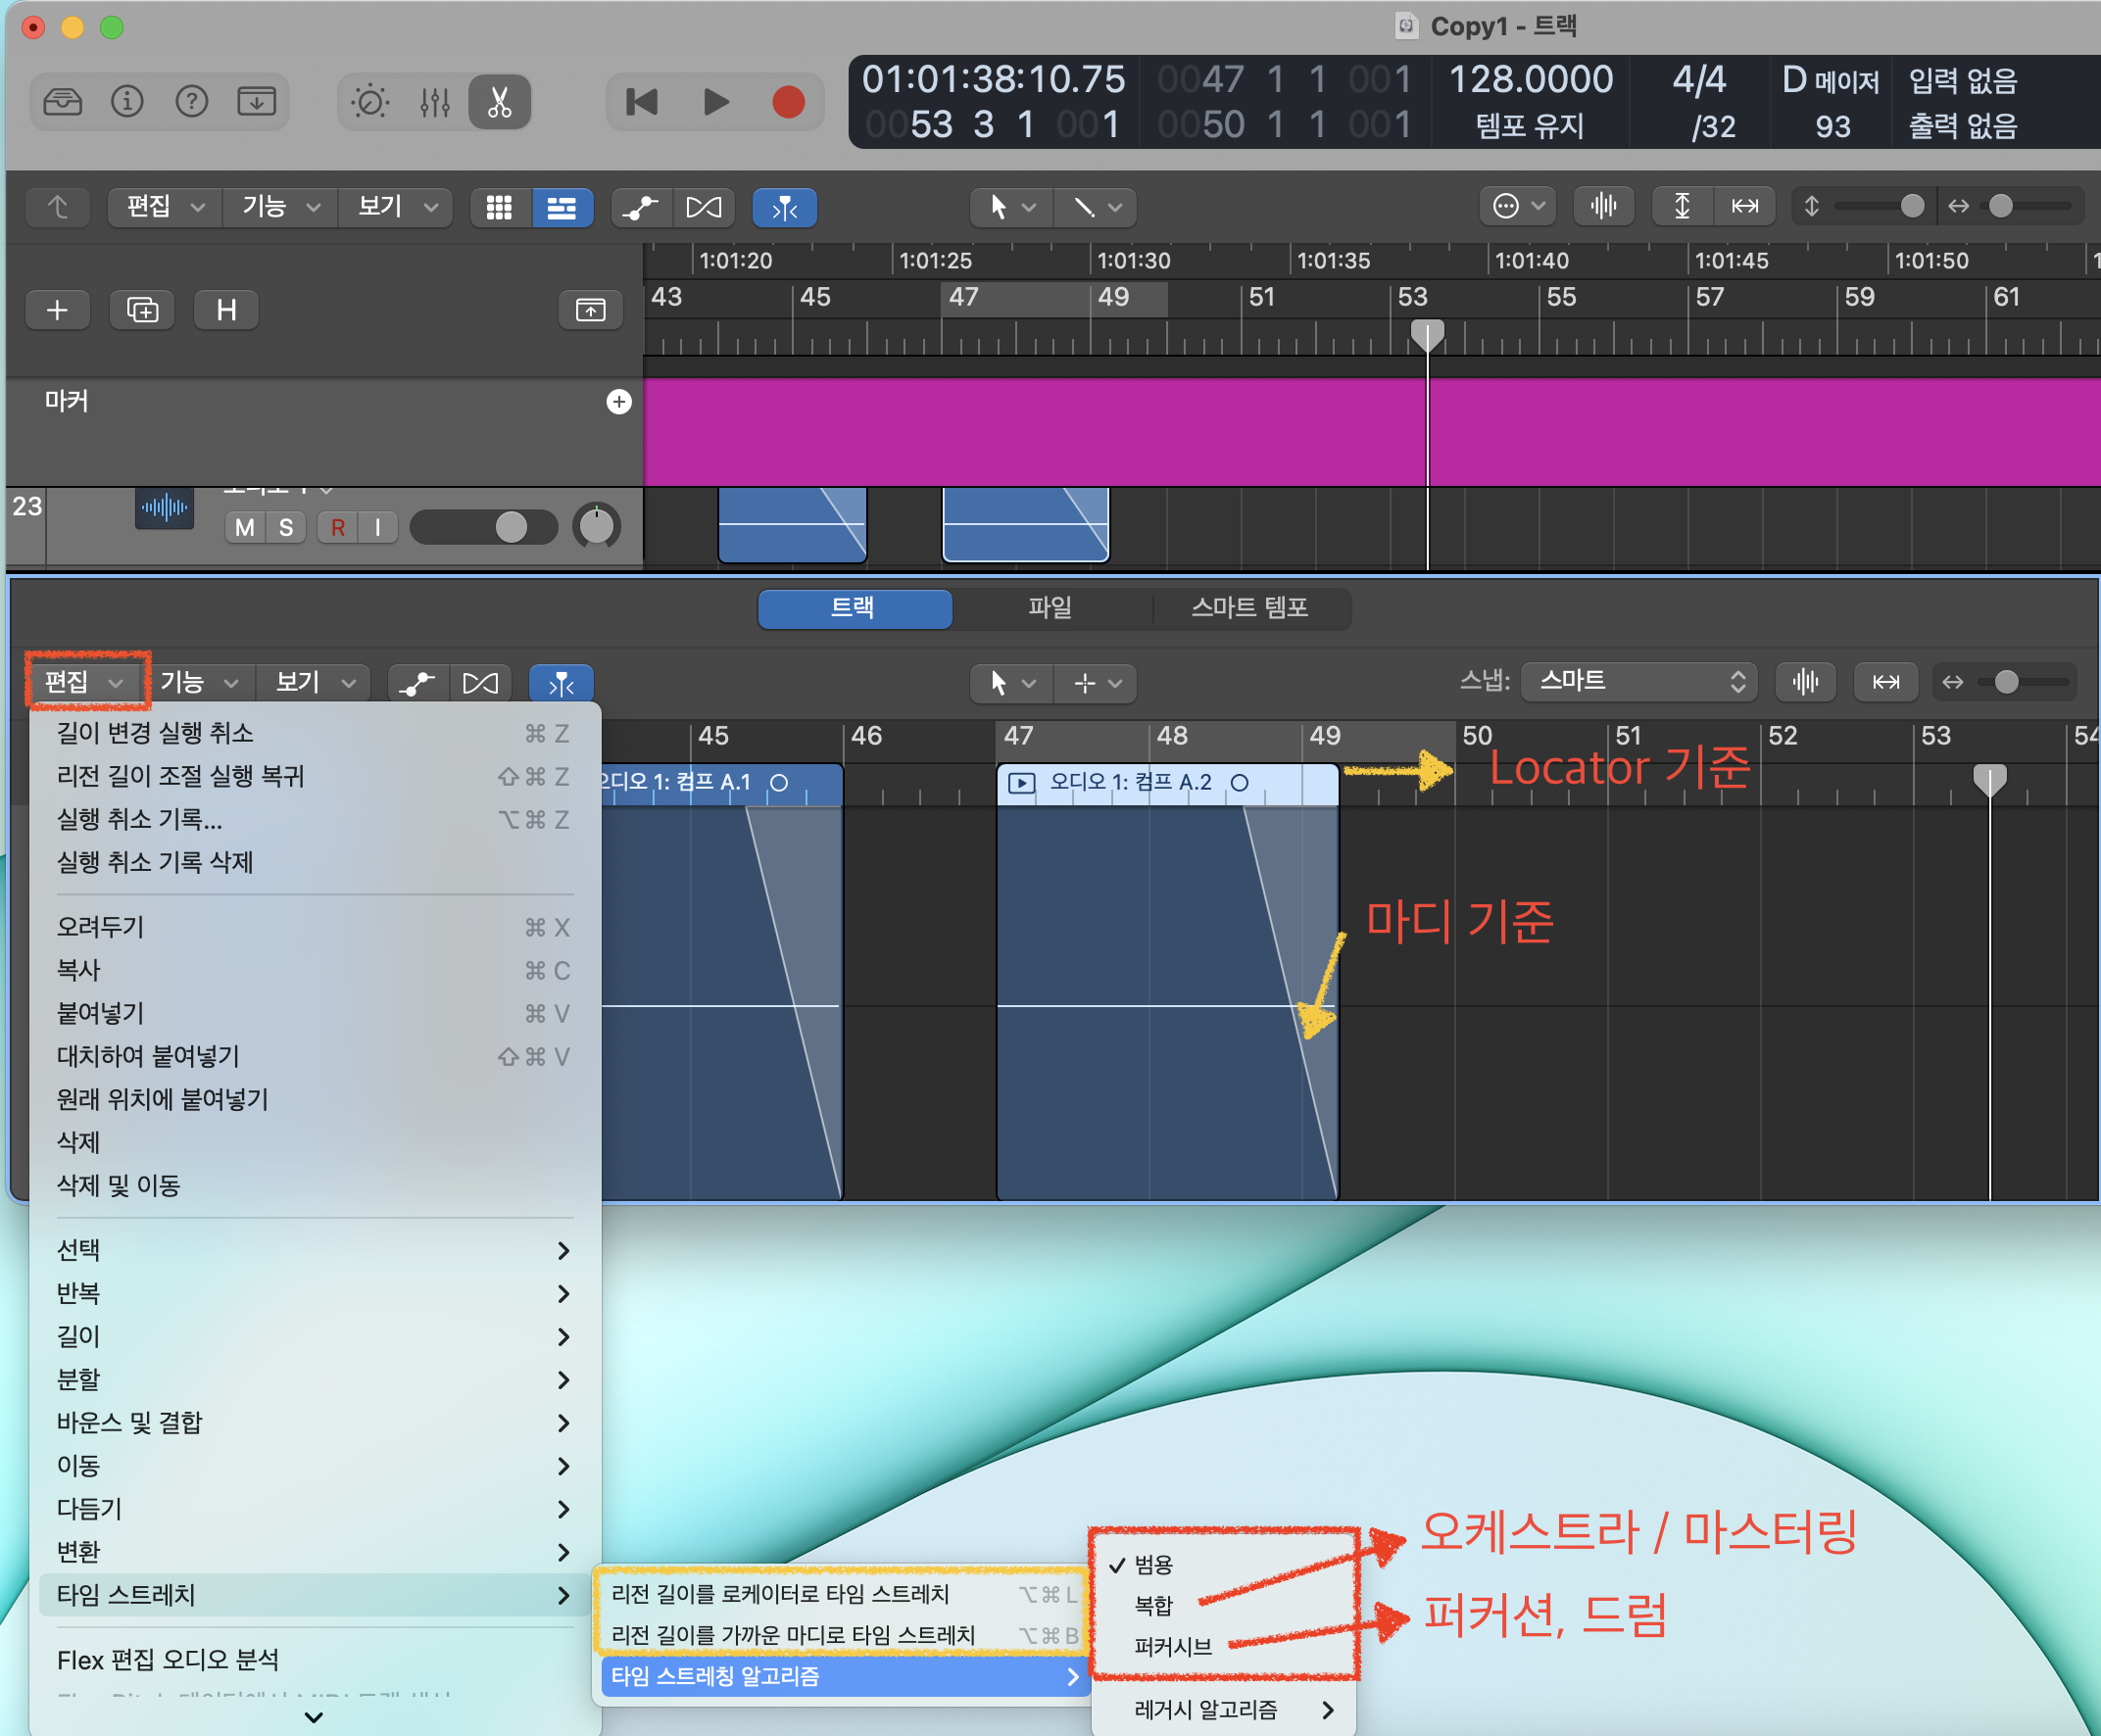Click the scissors Editors button
The width and height of the screenshot is (2101, 1736).
[499, 102]
